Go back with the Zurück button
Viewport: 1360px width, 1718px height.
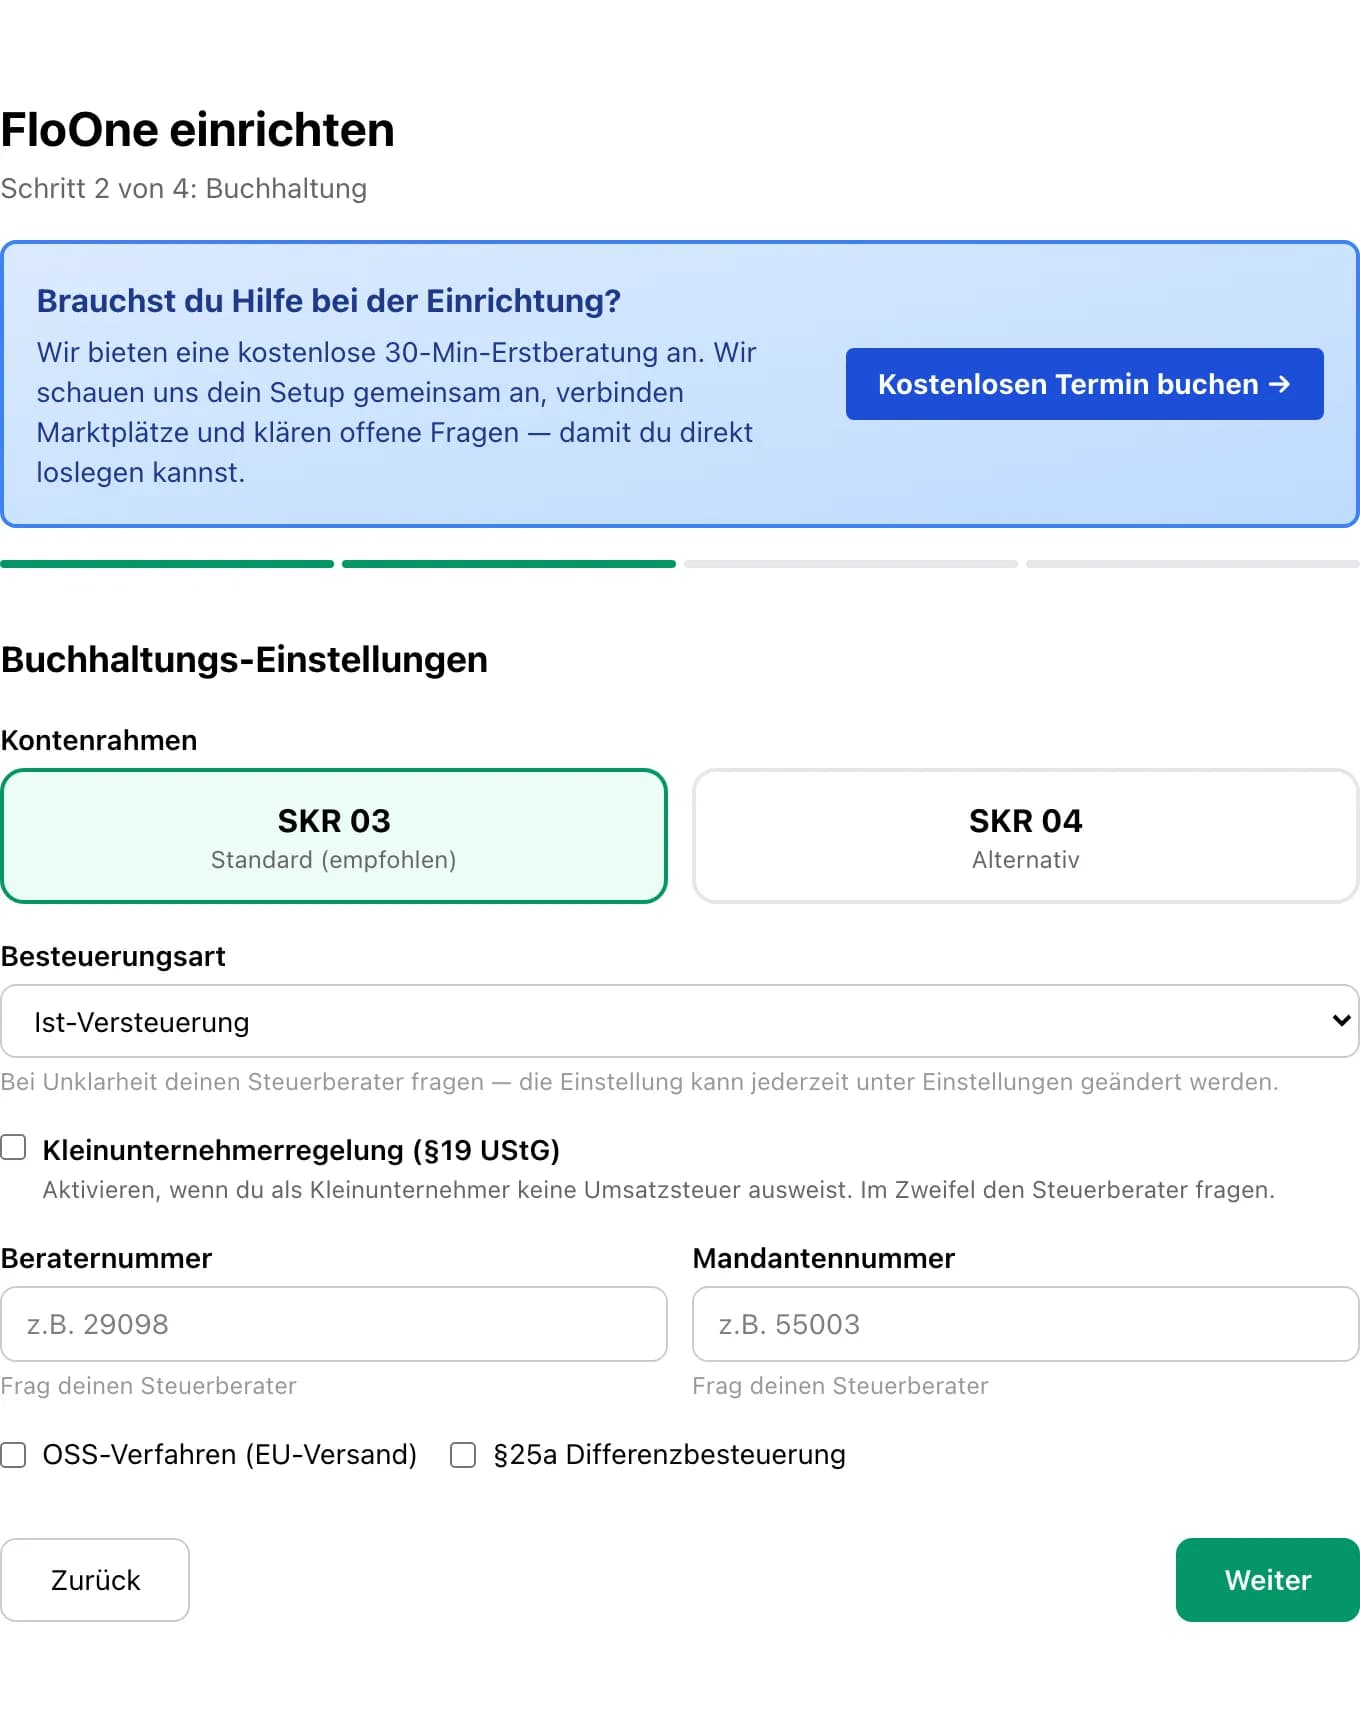click(x=95, y=1580)
